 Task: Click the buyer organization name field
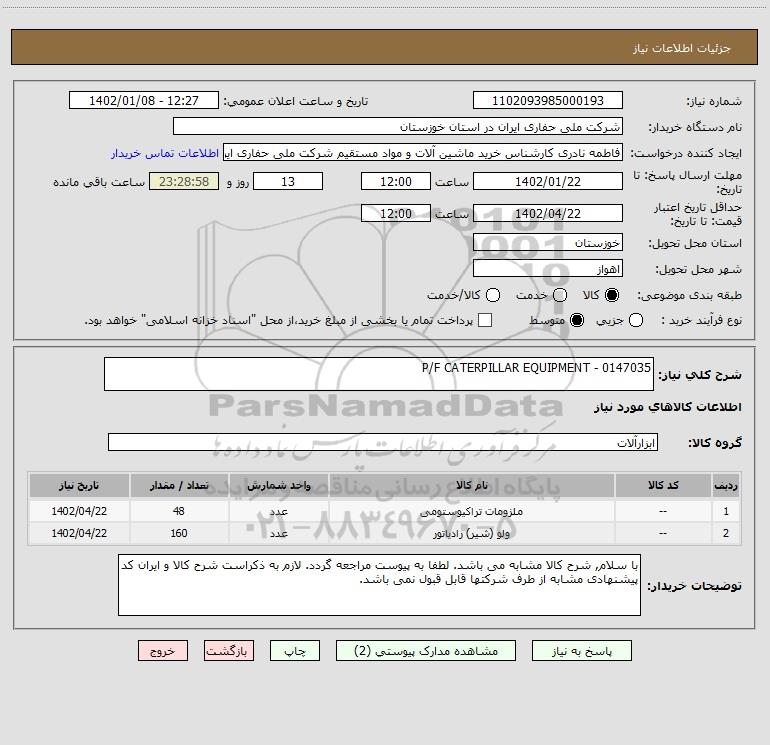click(398, 127)
